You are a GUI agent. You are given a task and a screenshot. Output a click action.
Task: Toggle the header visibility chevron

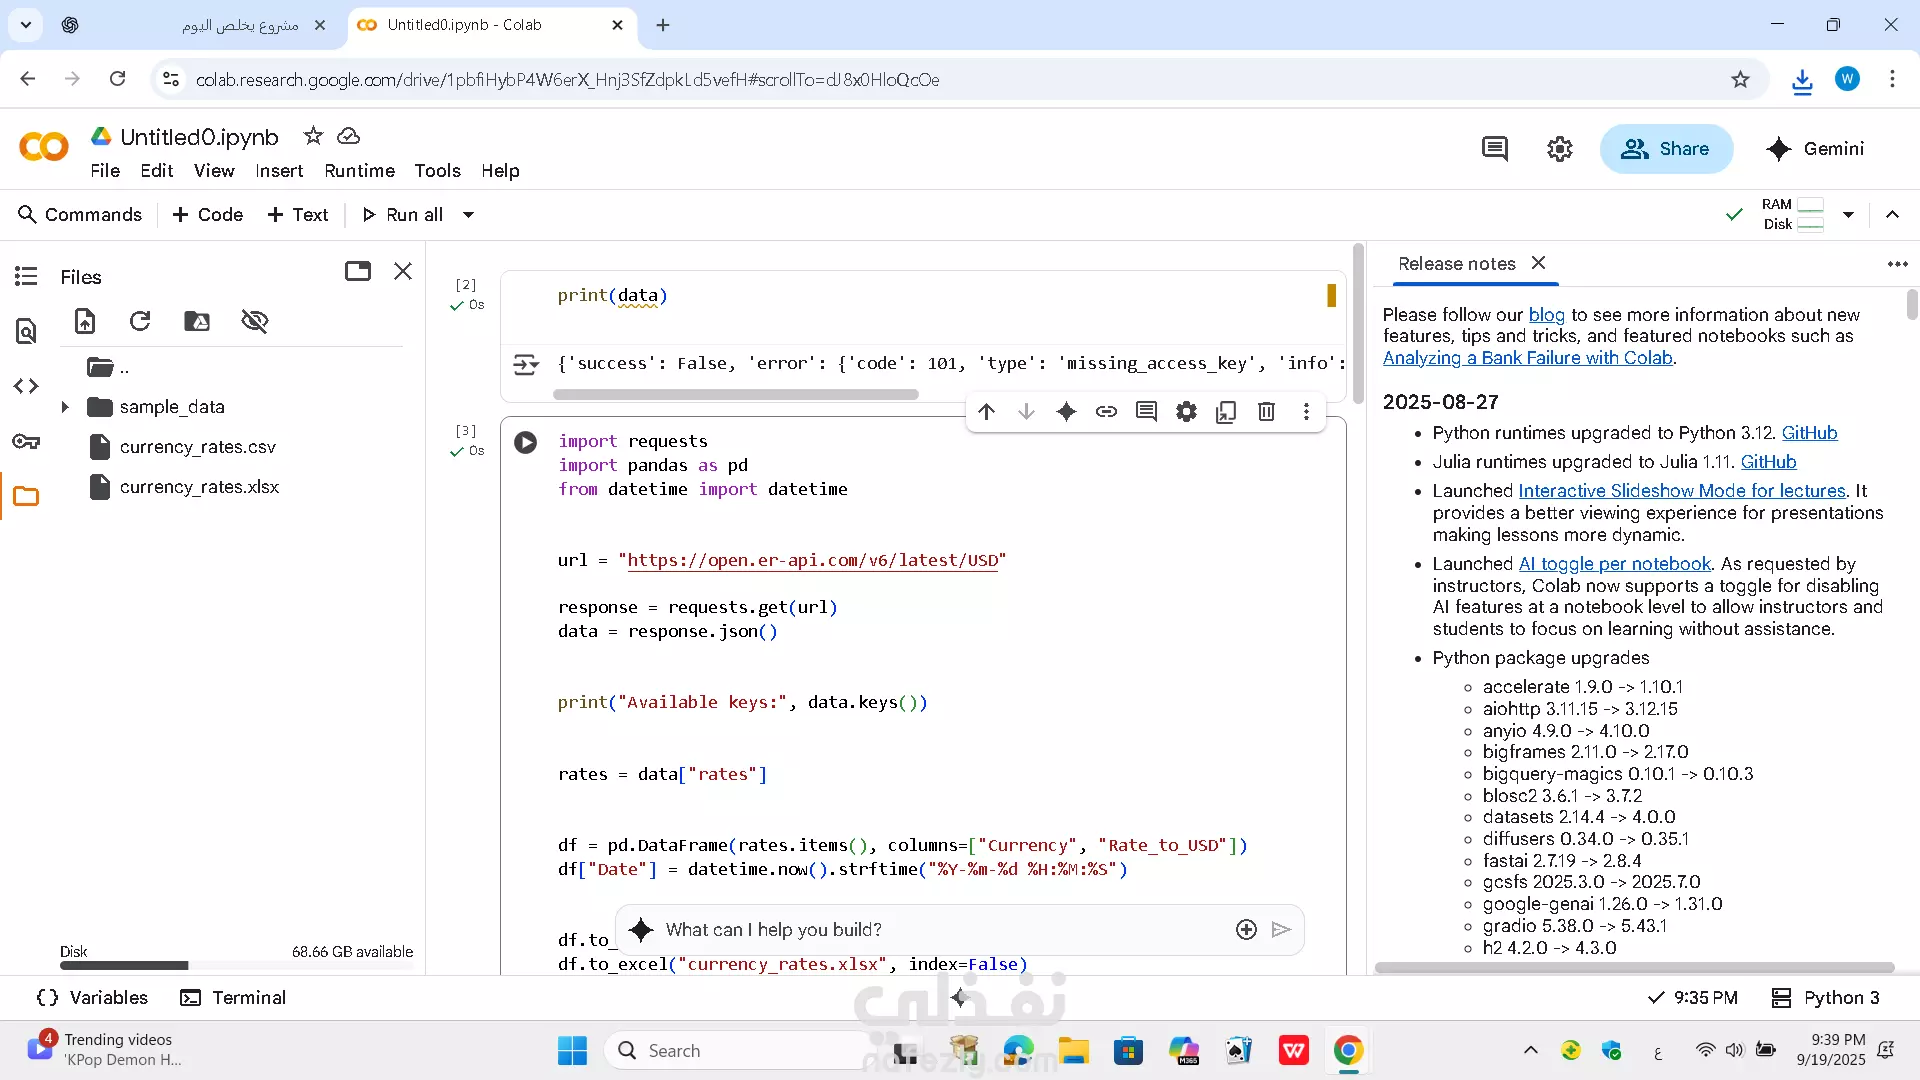point(1892,214)
